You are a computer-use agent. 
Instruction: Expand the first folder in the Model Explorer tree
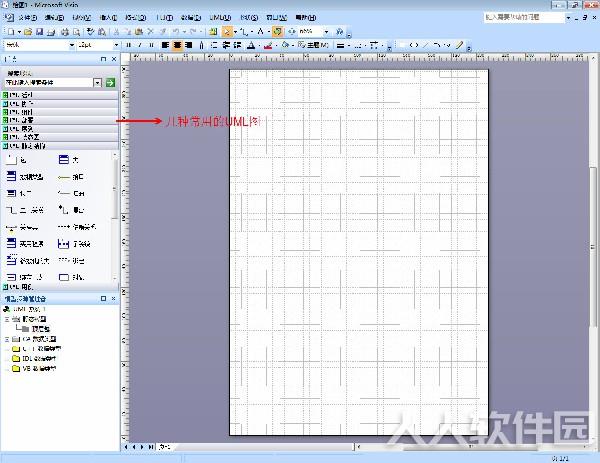[7, 319]
